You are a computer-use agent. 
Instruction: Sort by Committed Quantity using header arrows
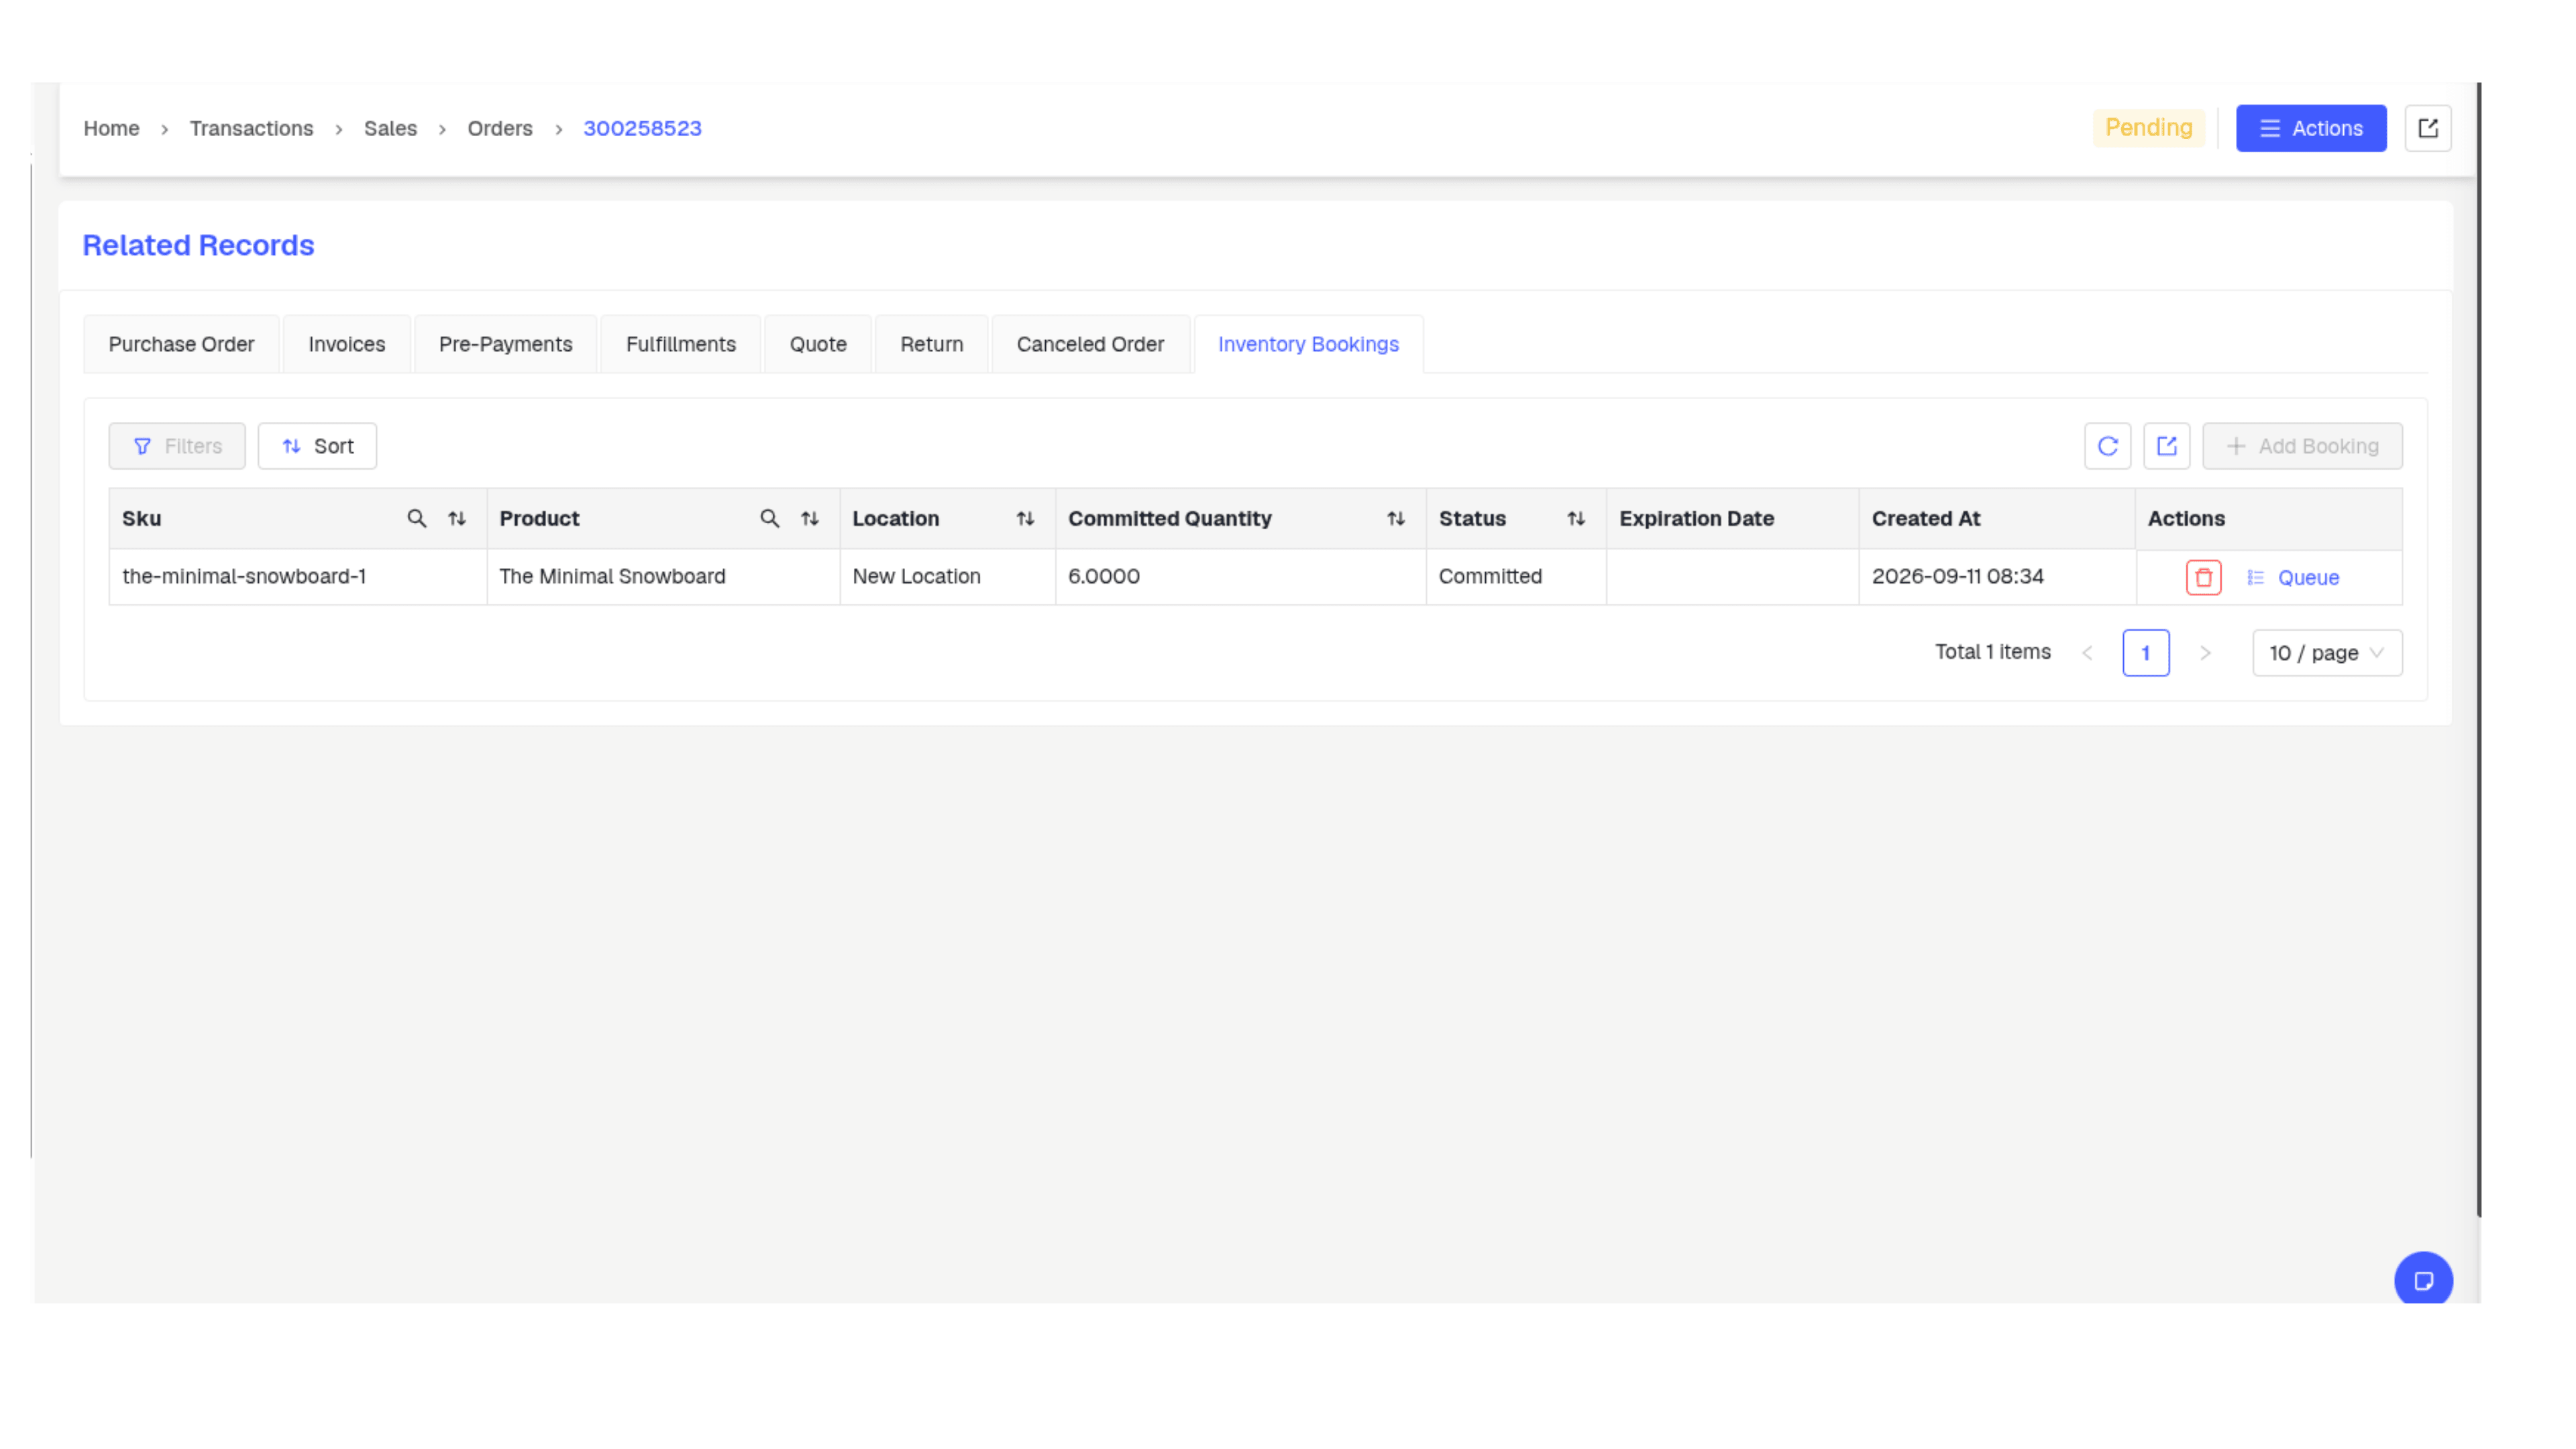(x=1396, y=518)
